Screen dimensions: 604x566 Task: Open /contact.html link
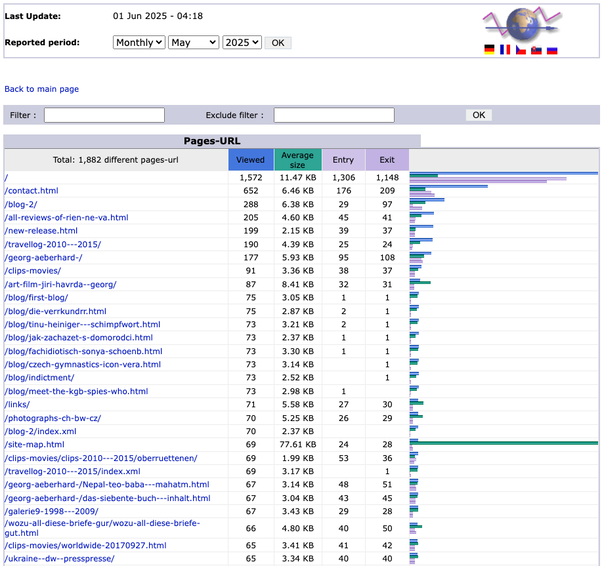[x=32, y=191]
